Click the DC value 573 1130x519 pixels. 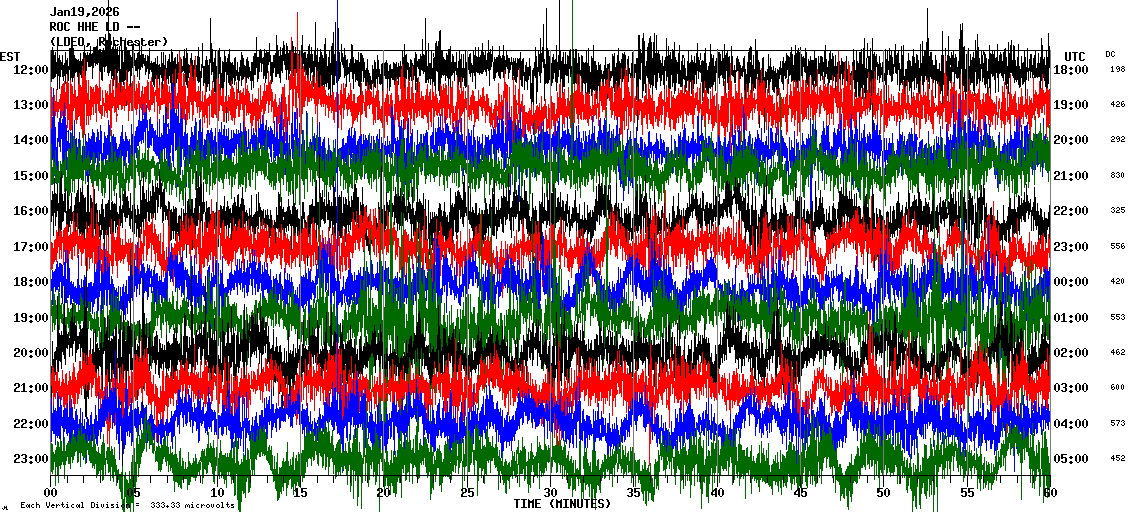tap(1118, 423)
